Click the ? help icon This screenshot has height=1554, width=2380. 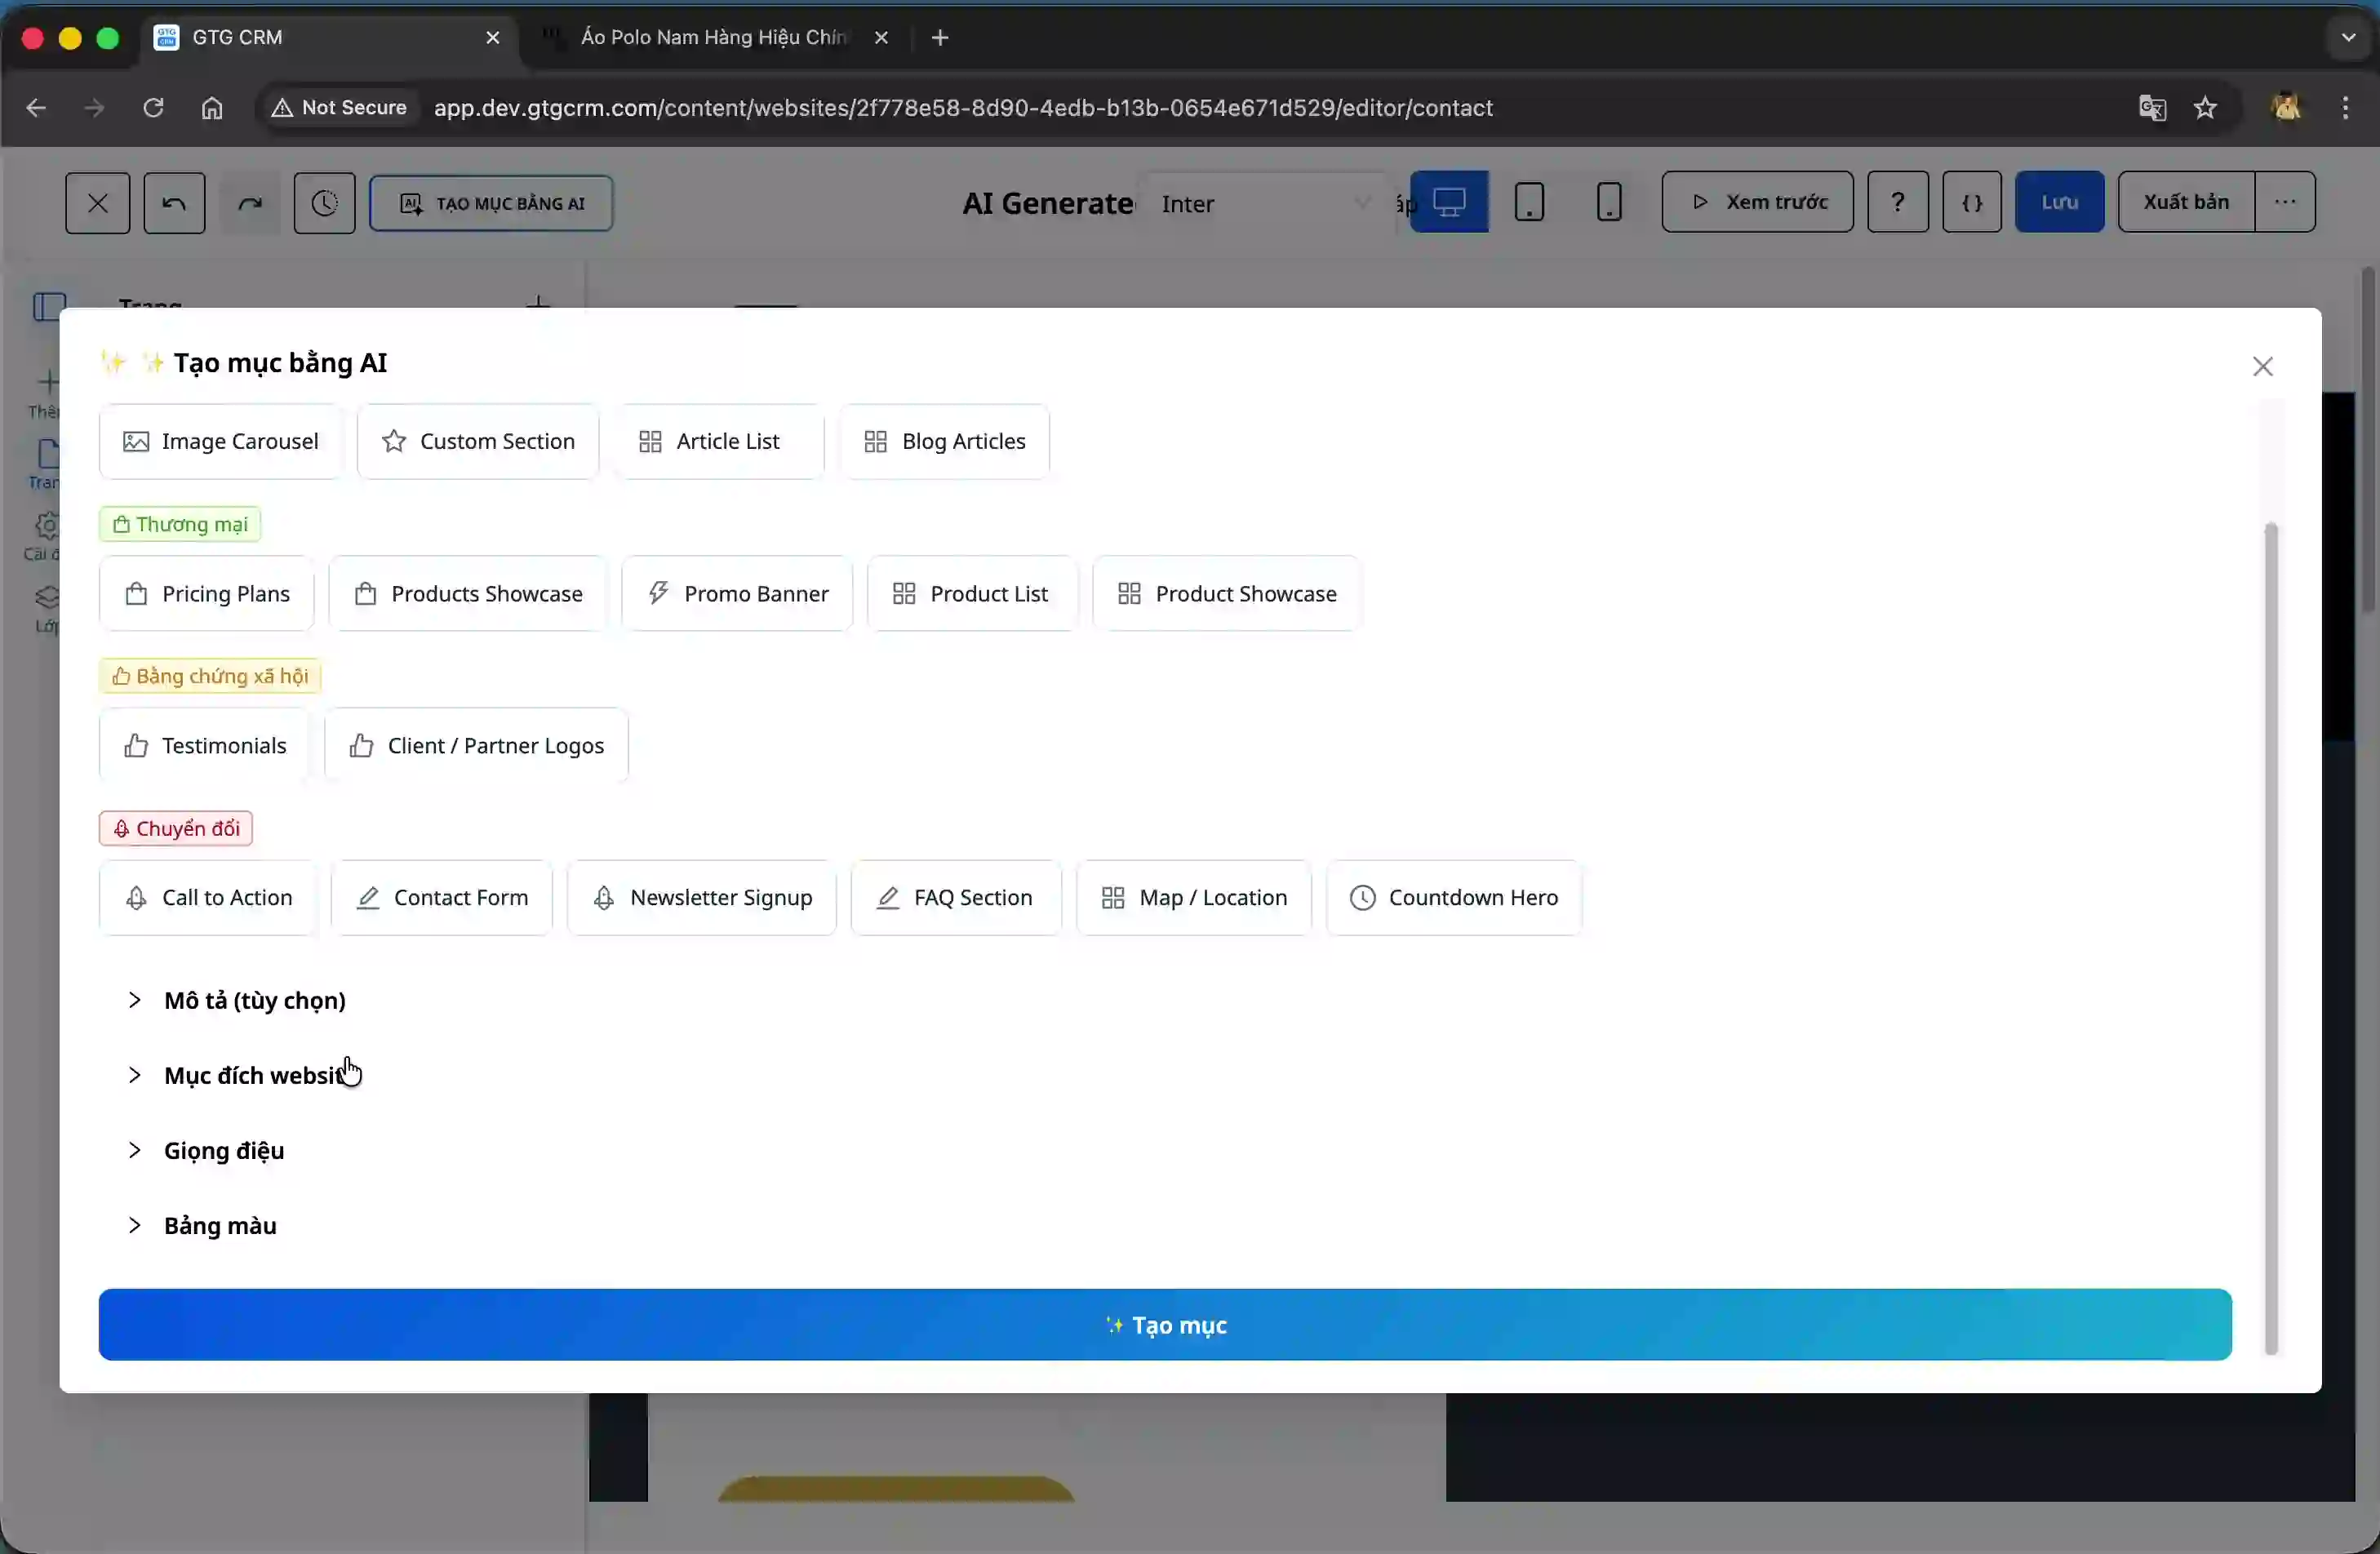coord(1897,202)
